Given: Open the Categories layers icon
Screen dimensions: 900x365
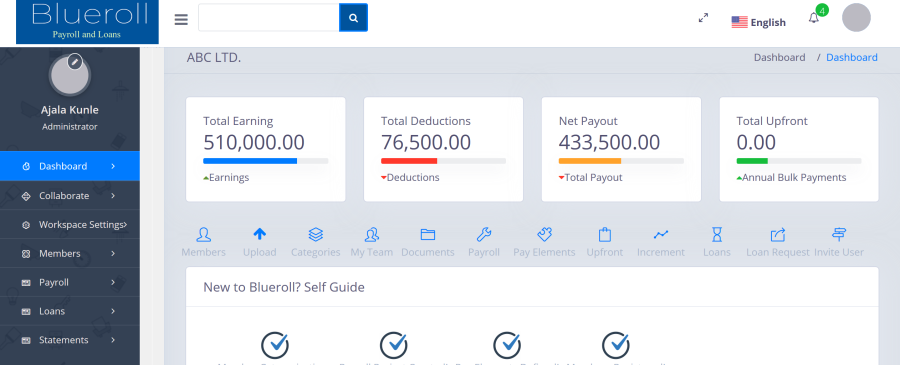Looking at the screenshot, I should coord(316,234).
